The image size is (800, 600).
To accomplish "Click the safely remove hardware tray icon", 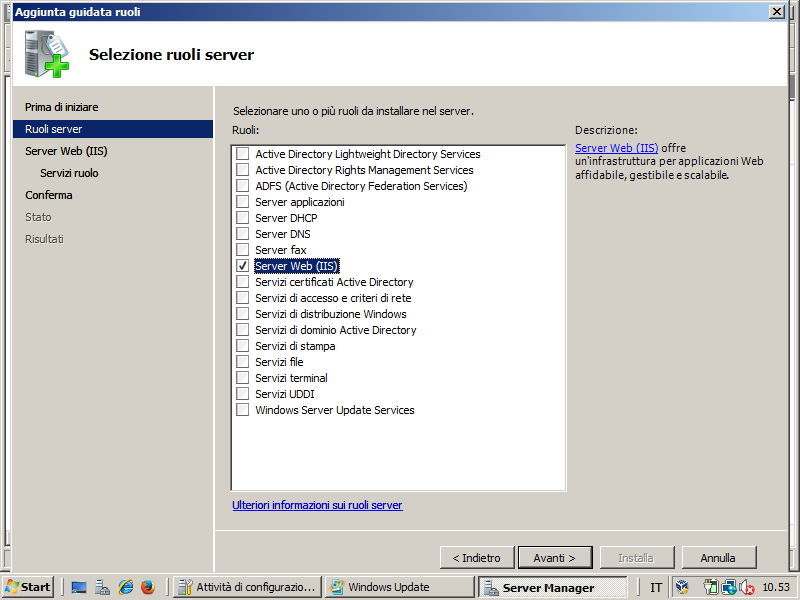I will tap(711, 587).
